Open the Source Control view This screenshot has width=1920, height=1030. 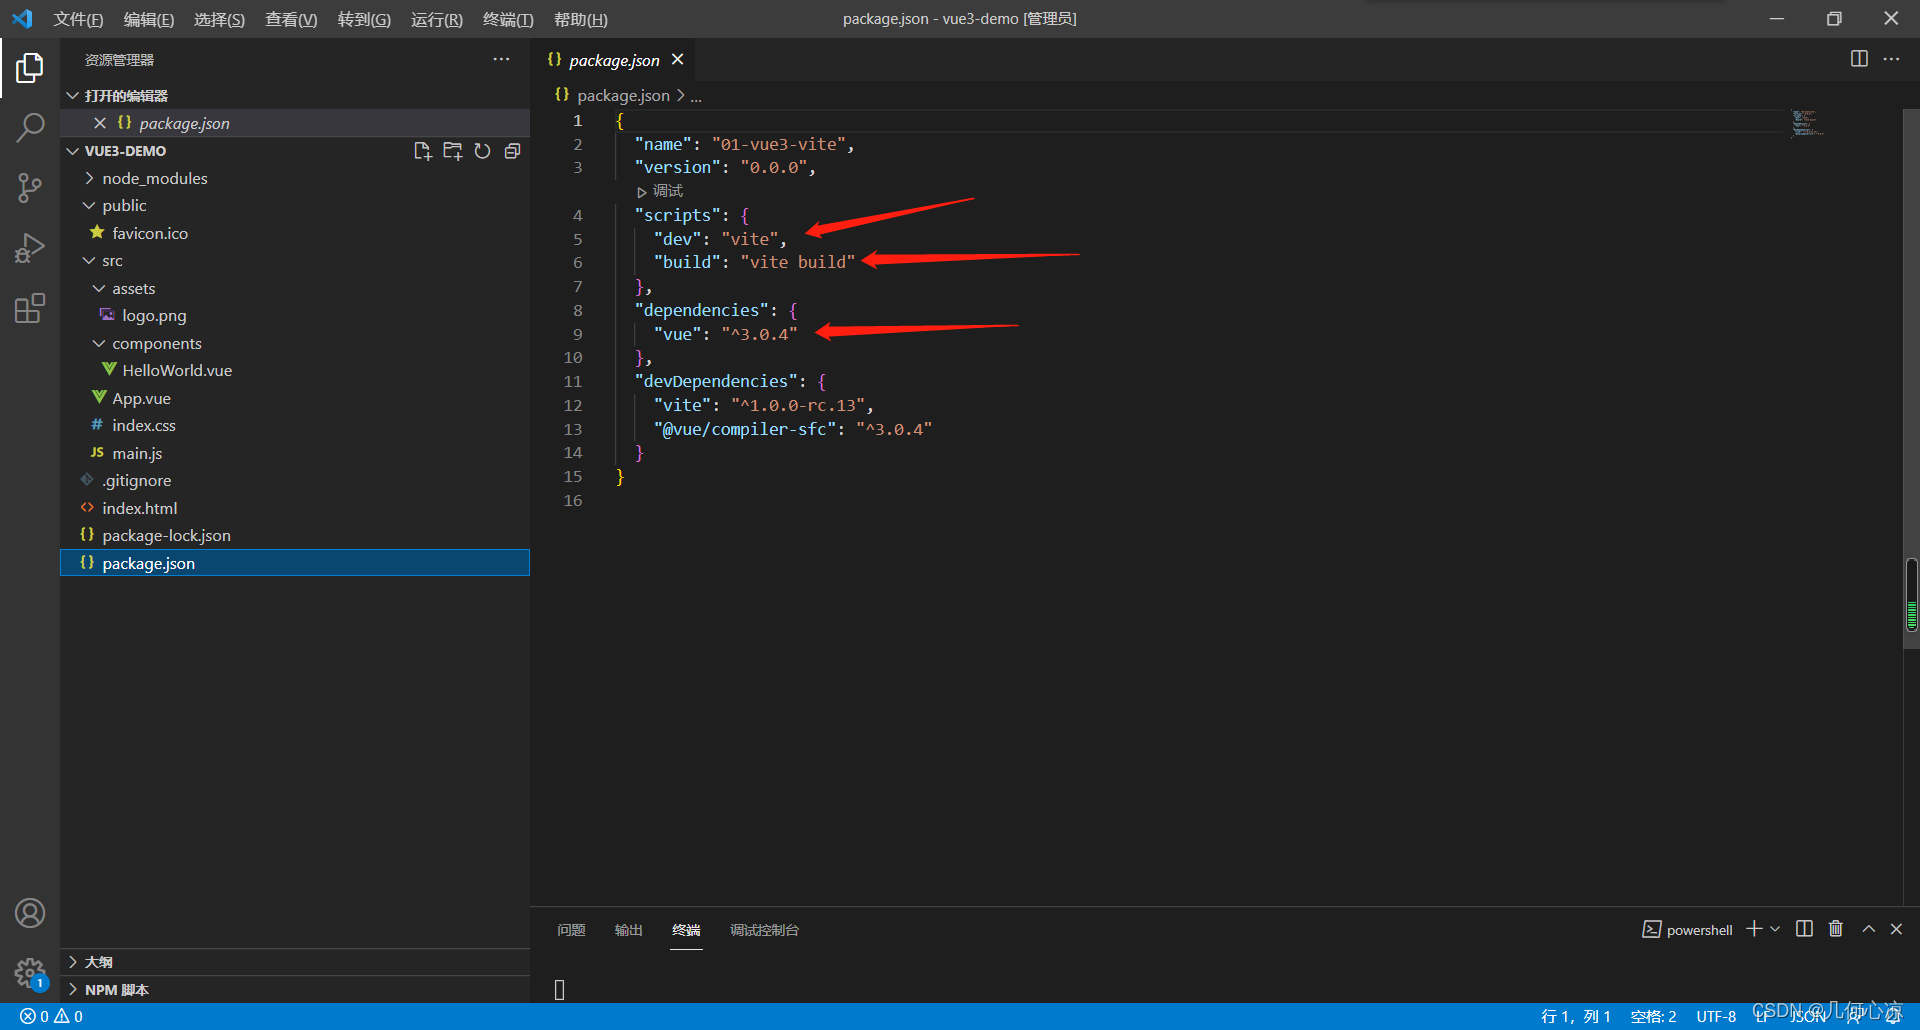30,187
